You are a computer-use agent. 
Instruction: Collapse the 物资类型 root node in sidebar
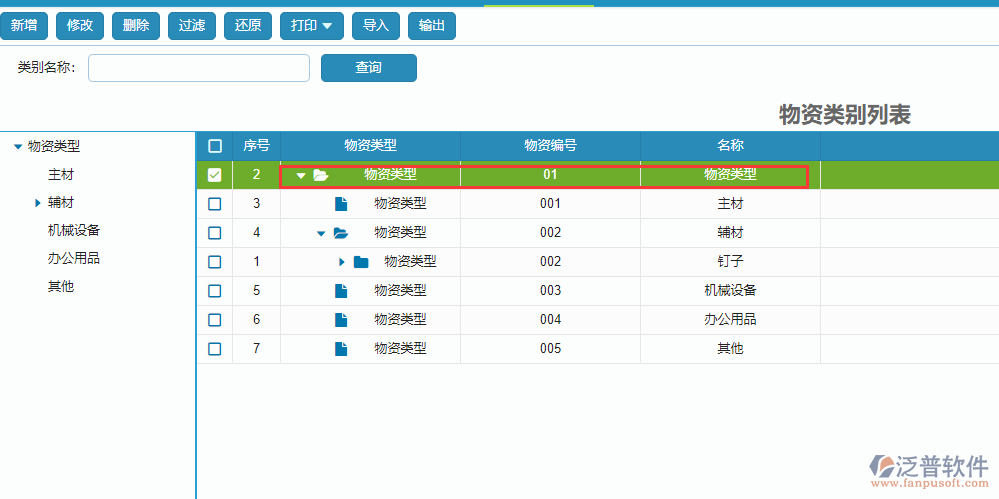[x=18, y=147]
